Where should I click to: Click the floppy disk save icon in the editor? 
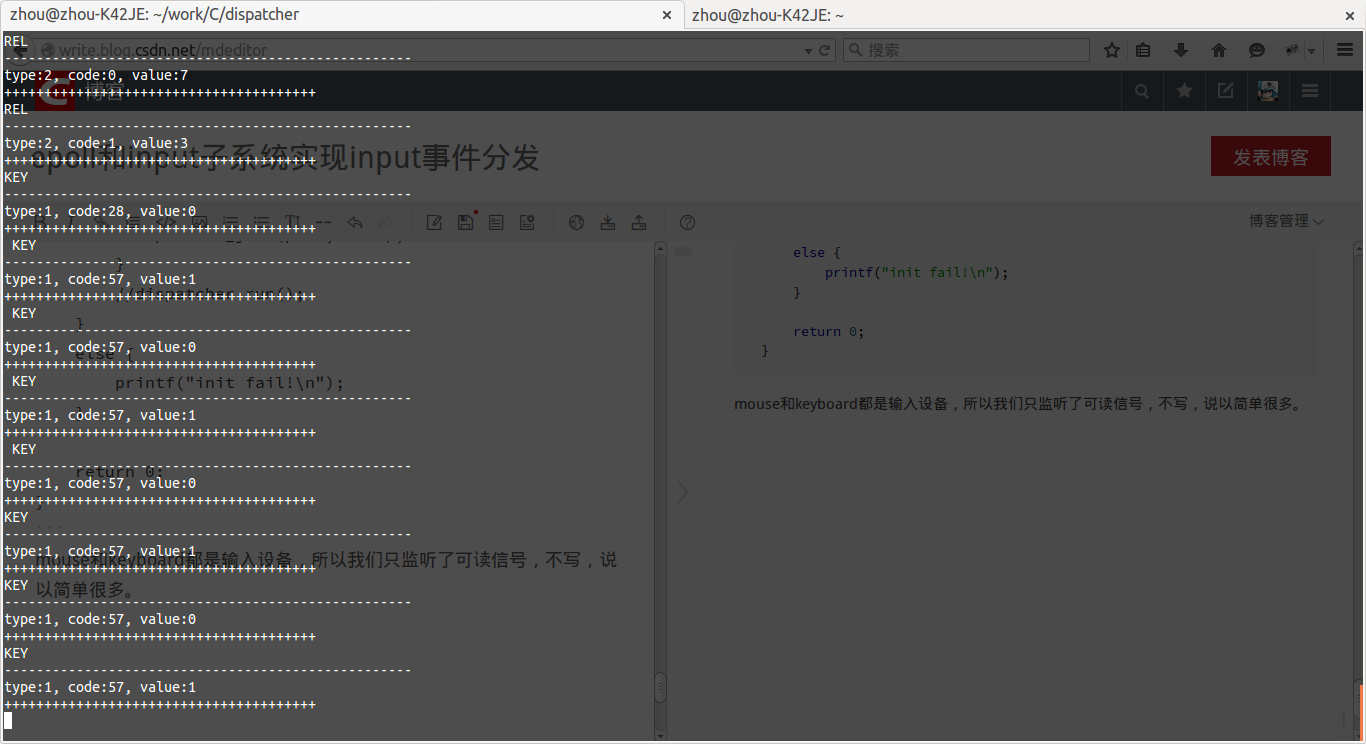tap(465, 222)
